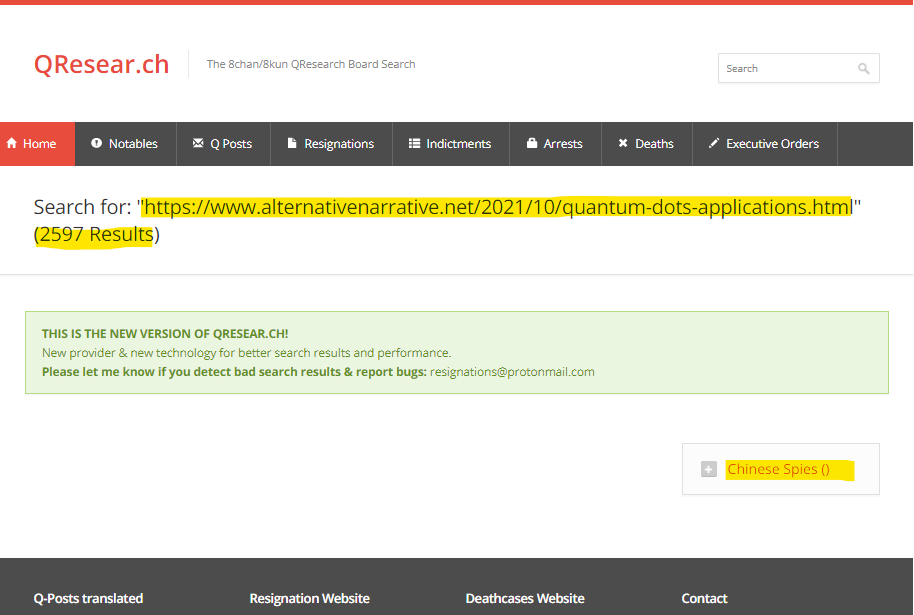The width and height of the screenshot is (914, 615).
Task: Click the QResear.ch site logo
Action: 101,64
